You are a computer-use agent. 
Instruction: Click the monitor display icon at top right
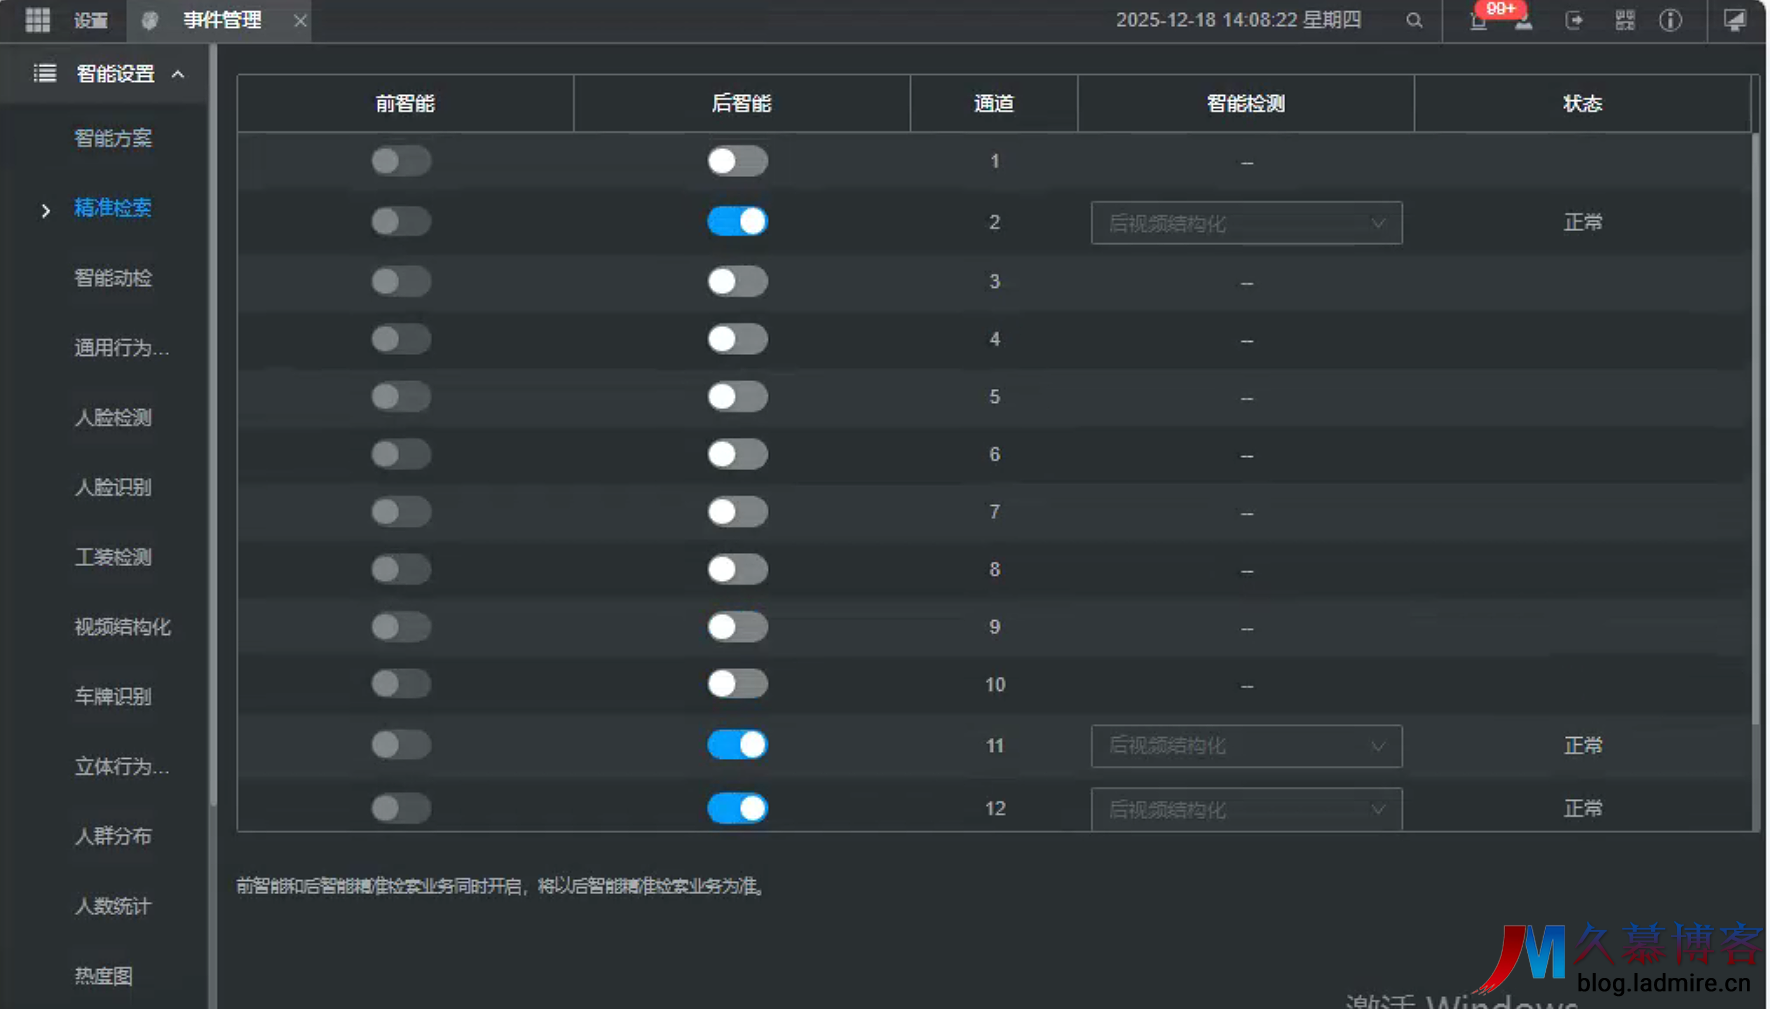1735,20
